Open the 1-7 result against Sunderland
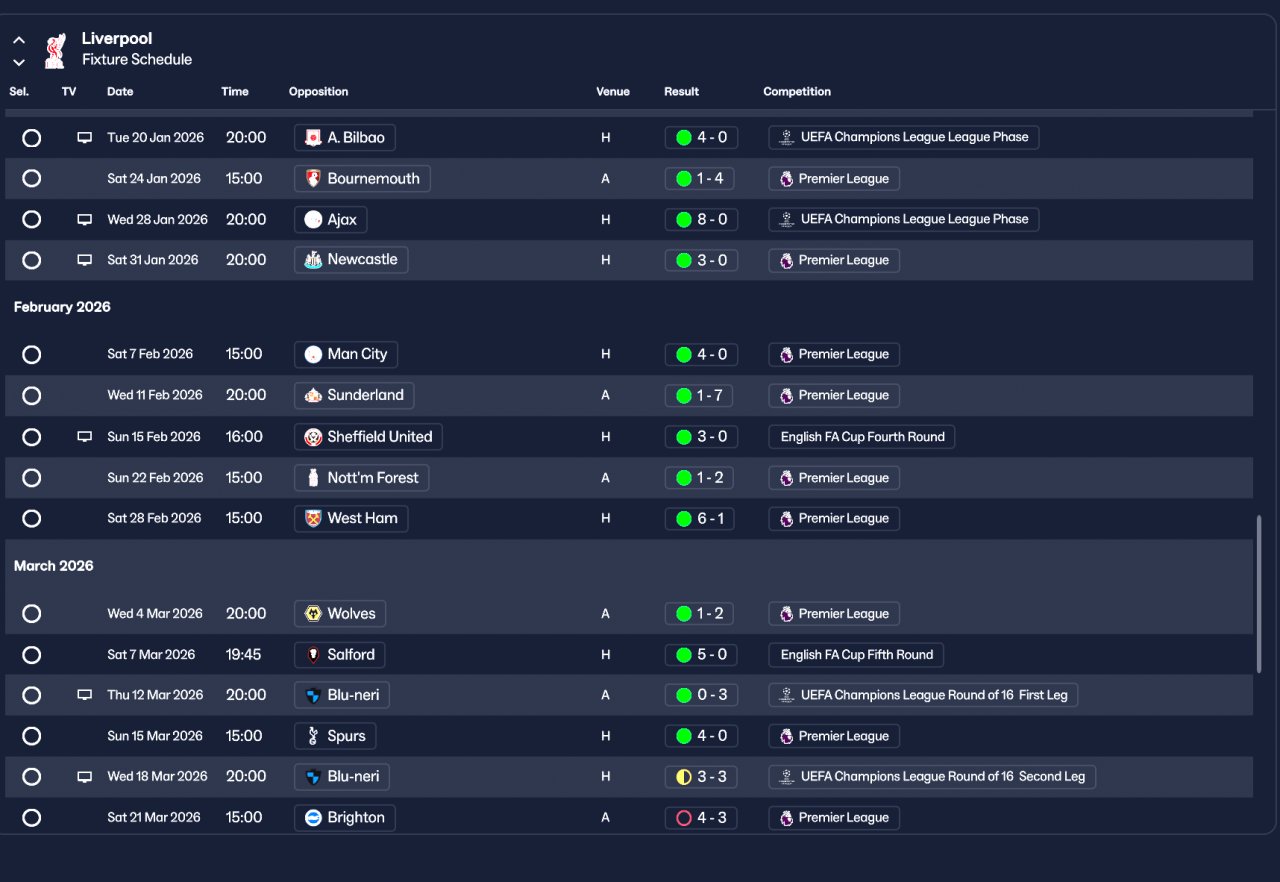This screenshot has width=1280, height=882. 699,395
